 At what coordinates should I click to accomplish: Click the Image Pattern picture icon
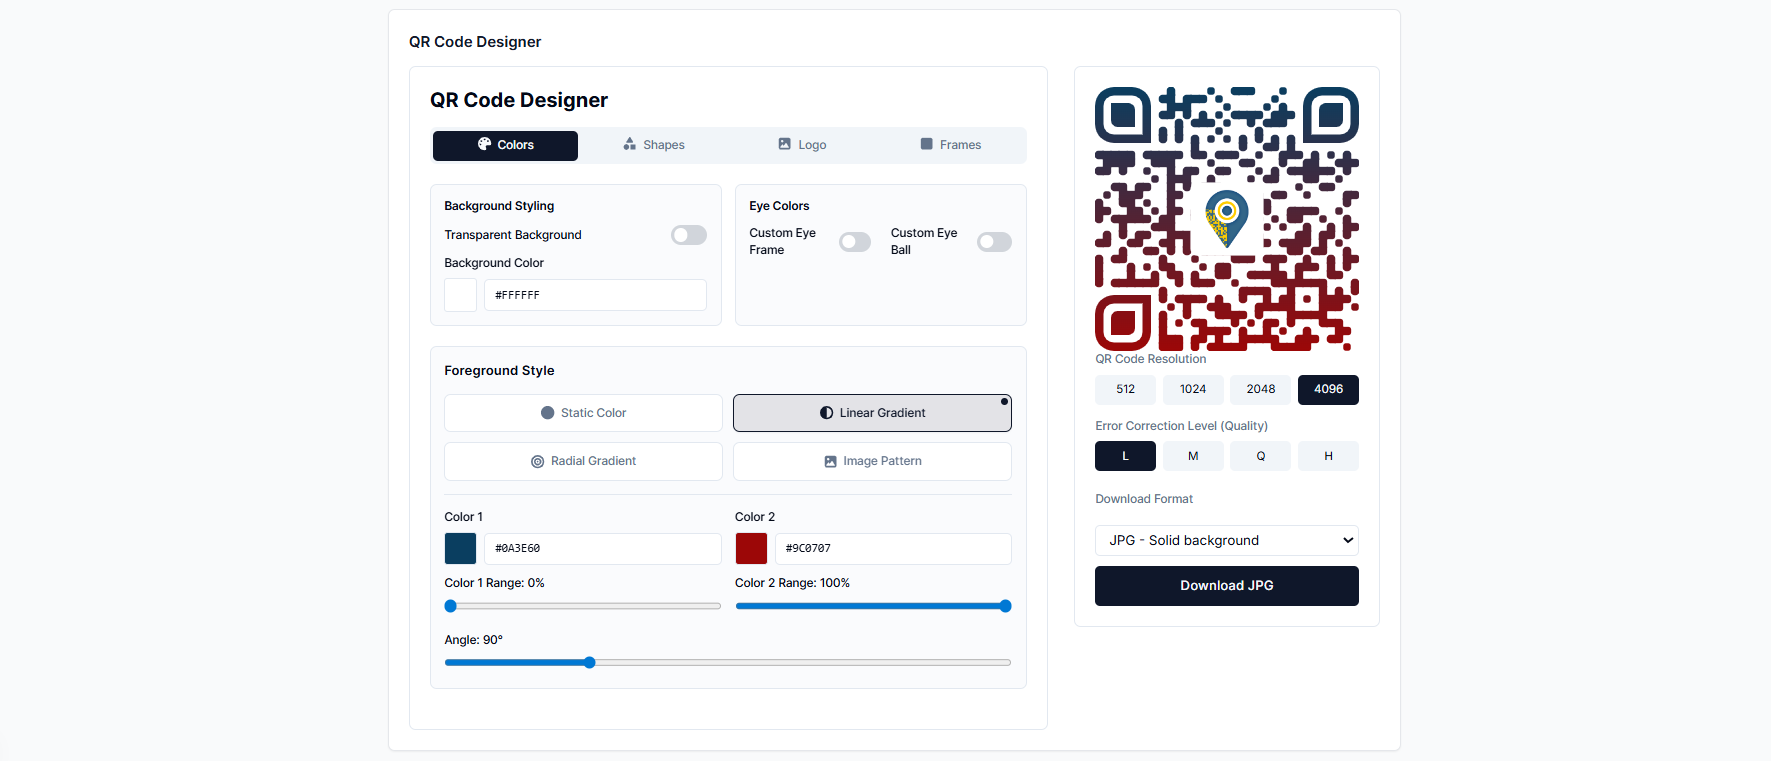coord(830,462)
